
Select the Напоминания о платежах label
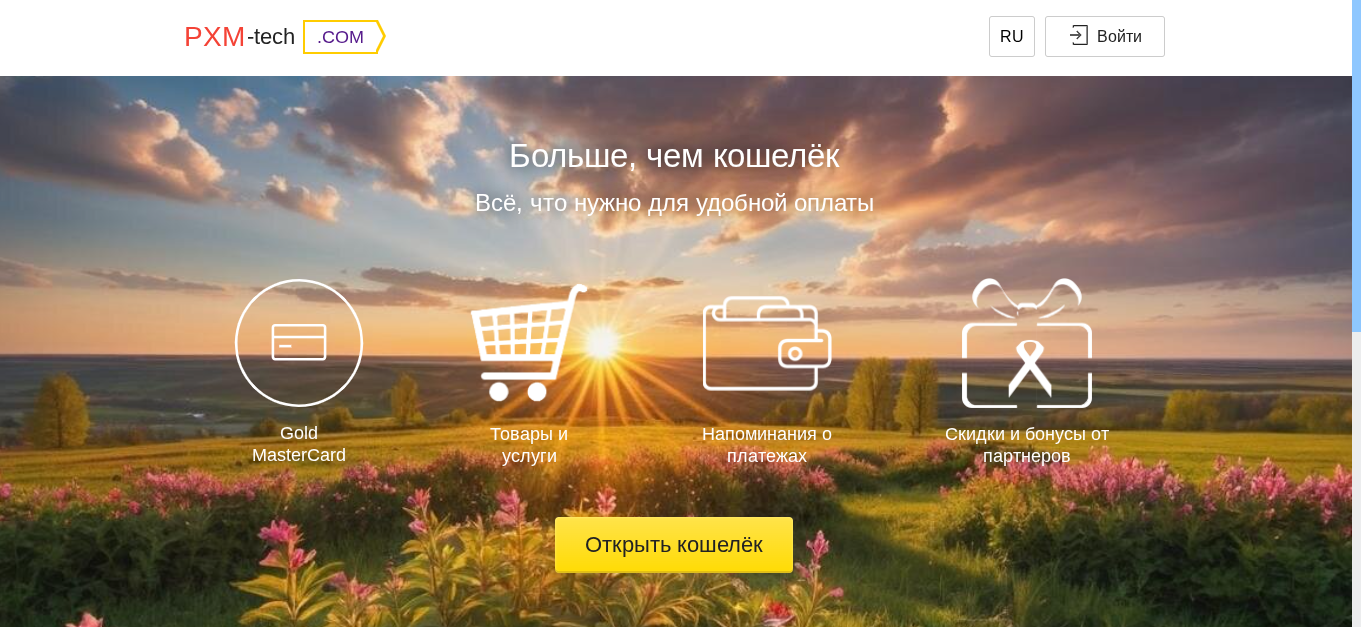click(x=767, y=445)
